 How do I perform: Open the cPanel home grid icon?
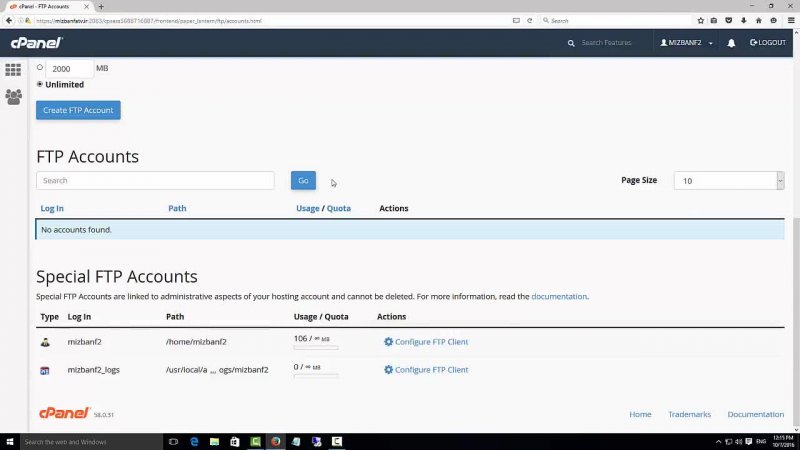point(13,70)
